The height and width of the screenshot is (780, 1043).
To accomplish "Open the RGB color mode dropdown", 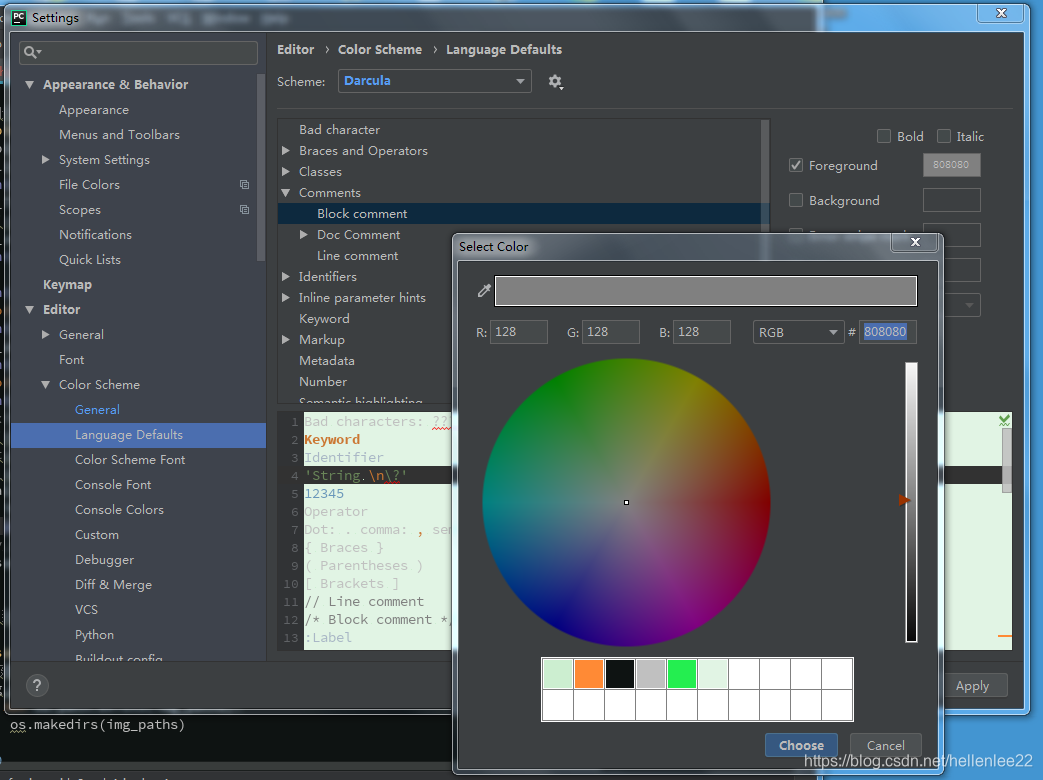I will (x=798, y=332).
